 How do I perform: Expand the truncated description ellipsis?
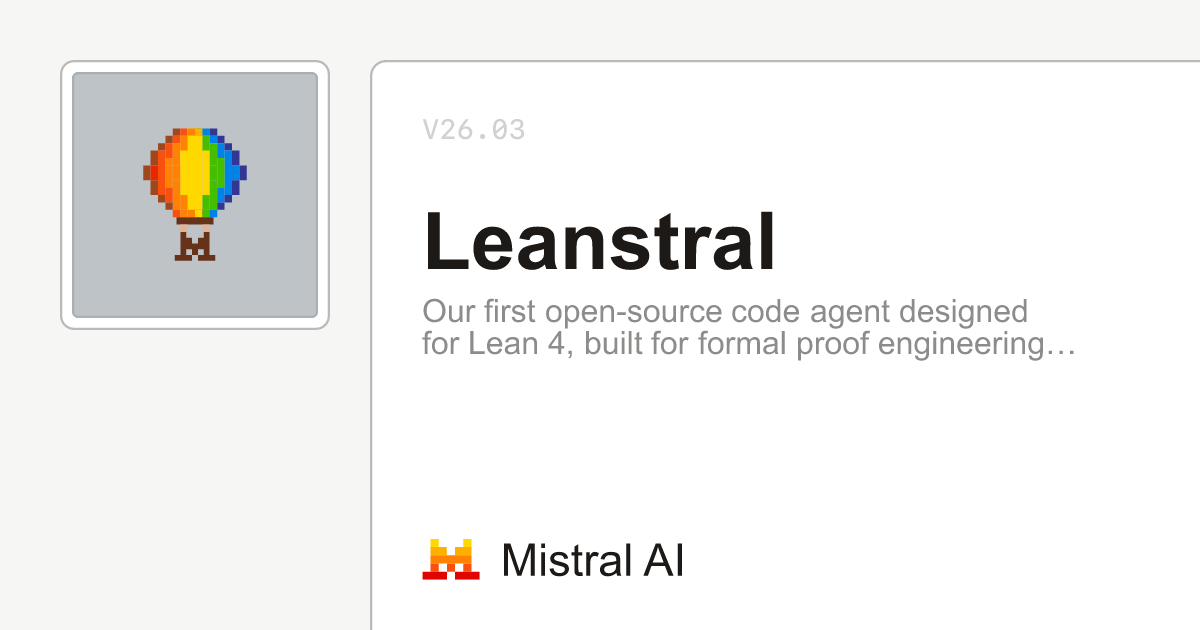point(1065,347)
